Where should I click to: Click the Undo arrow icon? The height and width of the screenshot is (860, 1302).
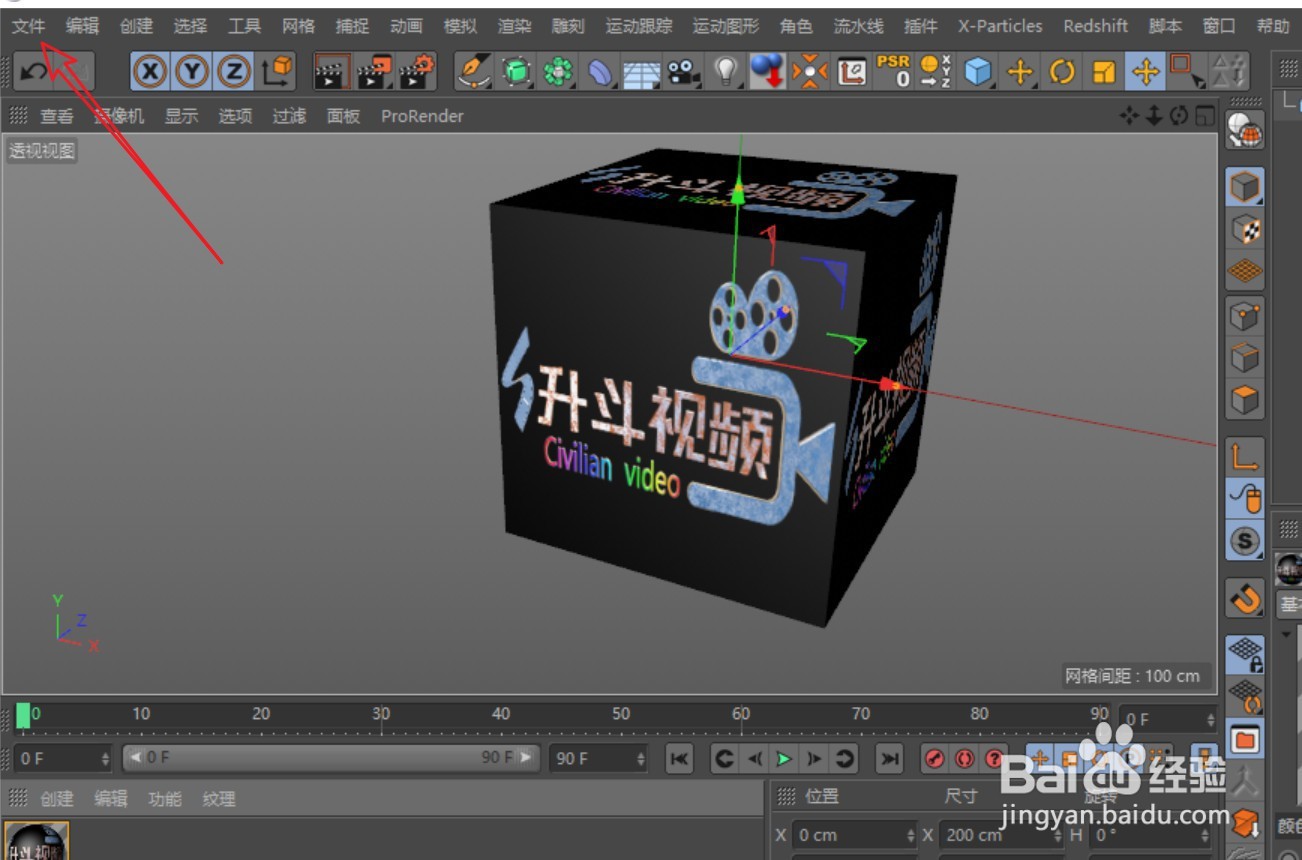click(x=32, y=71)
